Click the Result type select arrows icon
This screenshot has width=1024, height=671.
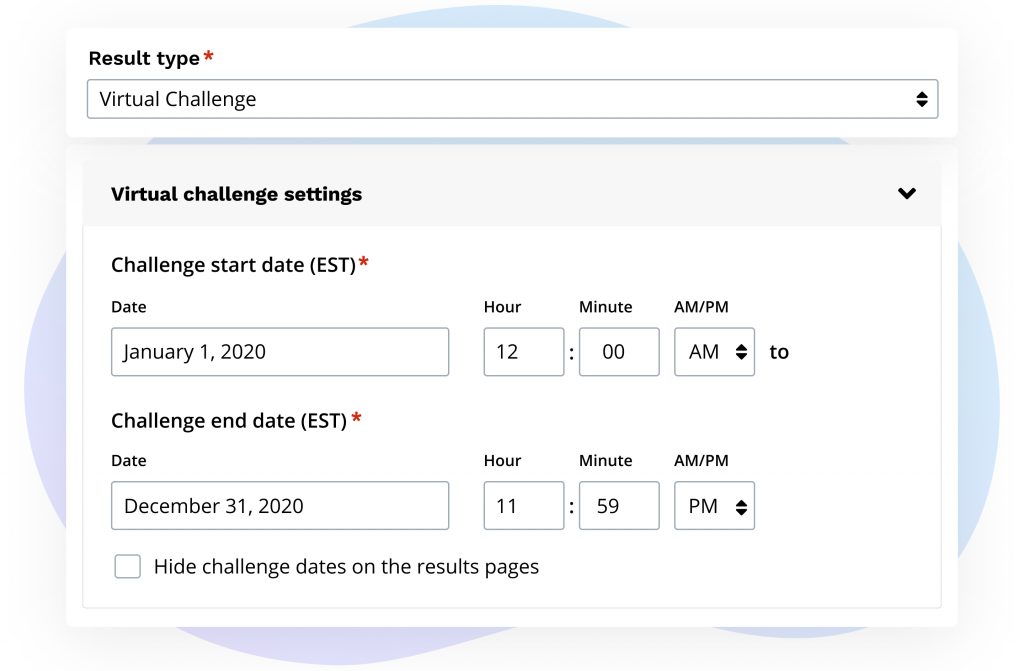pos(921,99)
